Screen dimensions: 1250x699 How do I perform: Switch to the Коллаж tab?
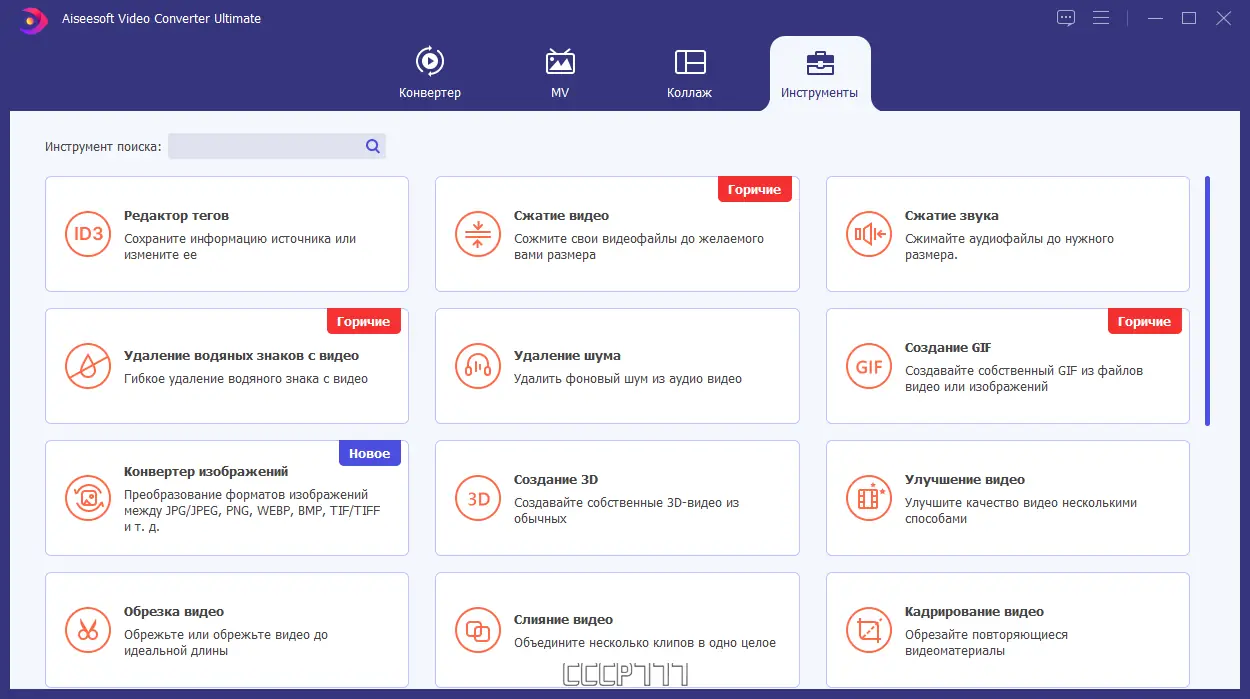click(x=690, y=72)
